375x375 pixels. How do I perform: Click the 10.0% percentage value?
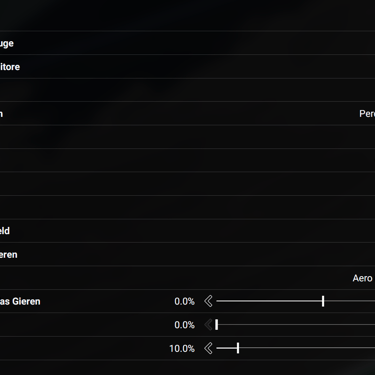tap(182, 348)
